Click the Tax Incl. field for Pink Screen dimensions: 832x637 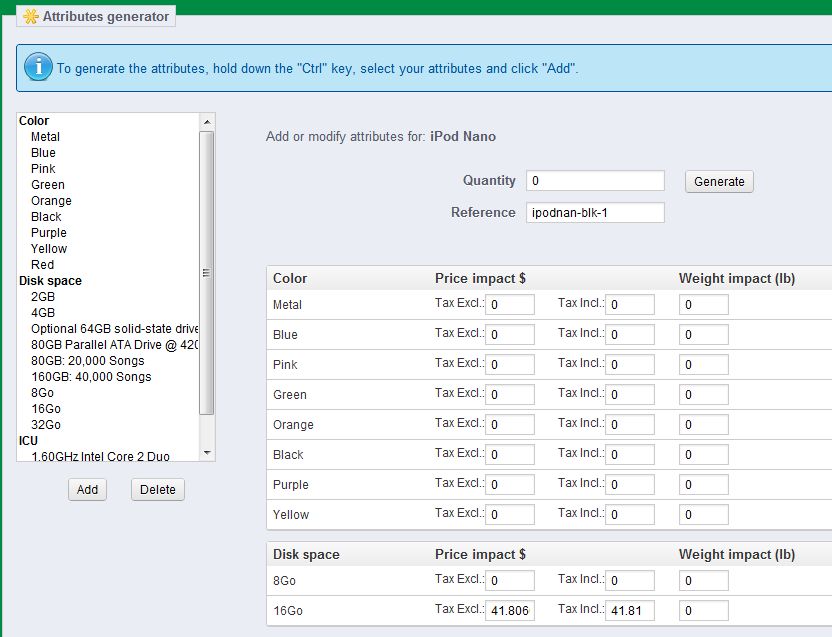click(630, 365)
